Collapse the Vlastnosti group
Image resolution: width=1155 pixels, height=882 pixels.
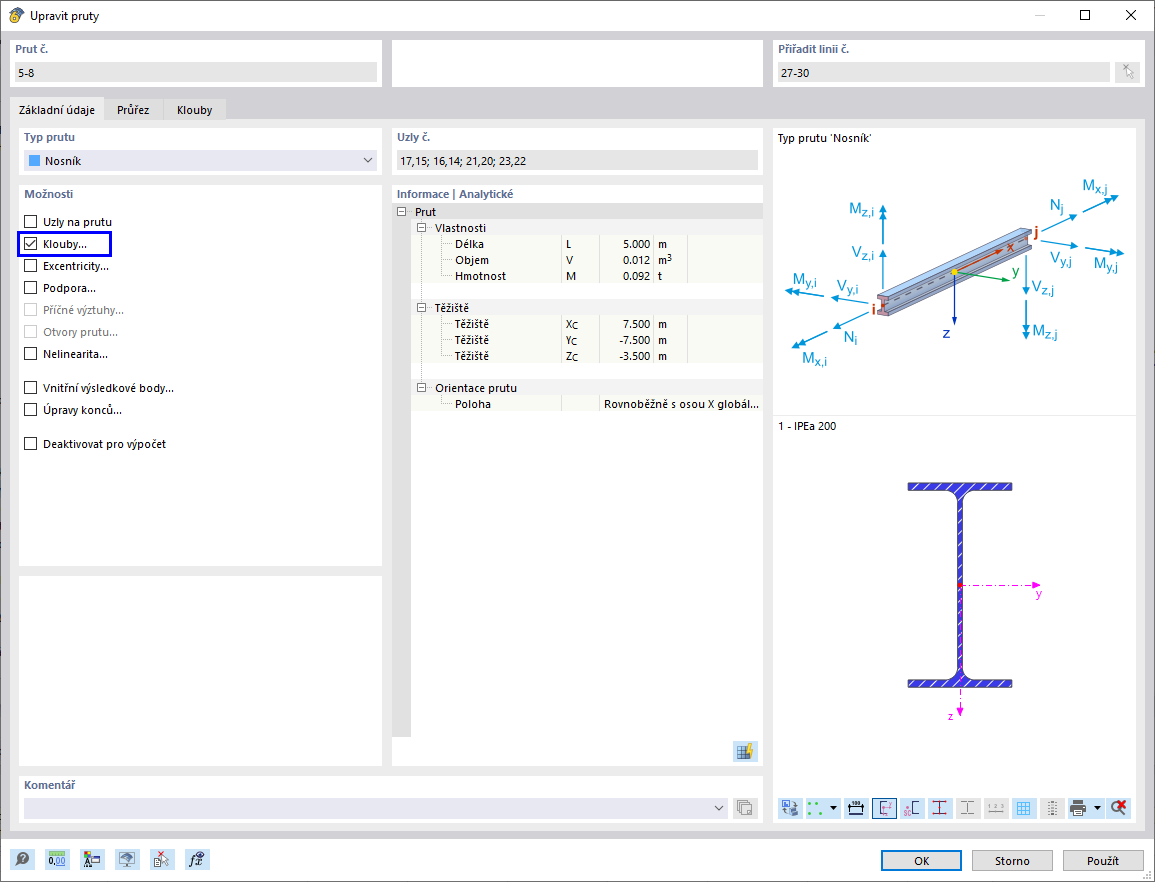coord(421,228)
